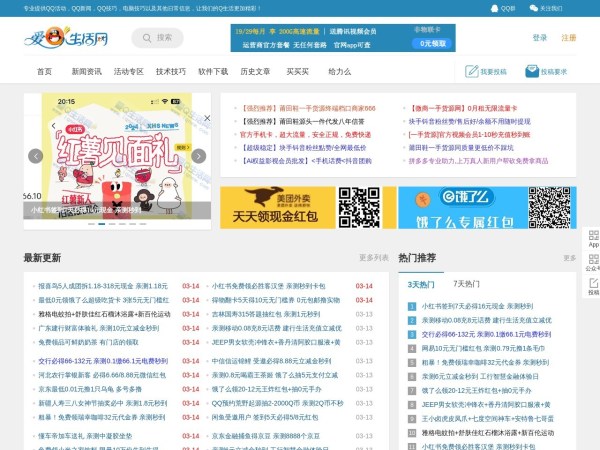Switch to the 7天热门 tab

click(x=466, y=284)
